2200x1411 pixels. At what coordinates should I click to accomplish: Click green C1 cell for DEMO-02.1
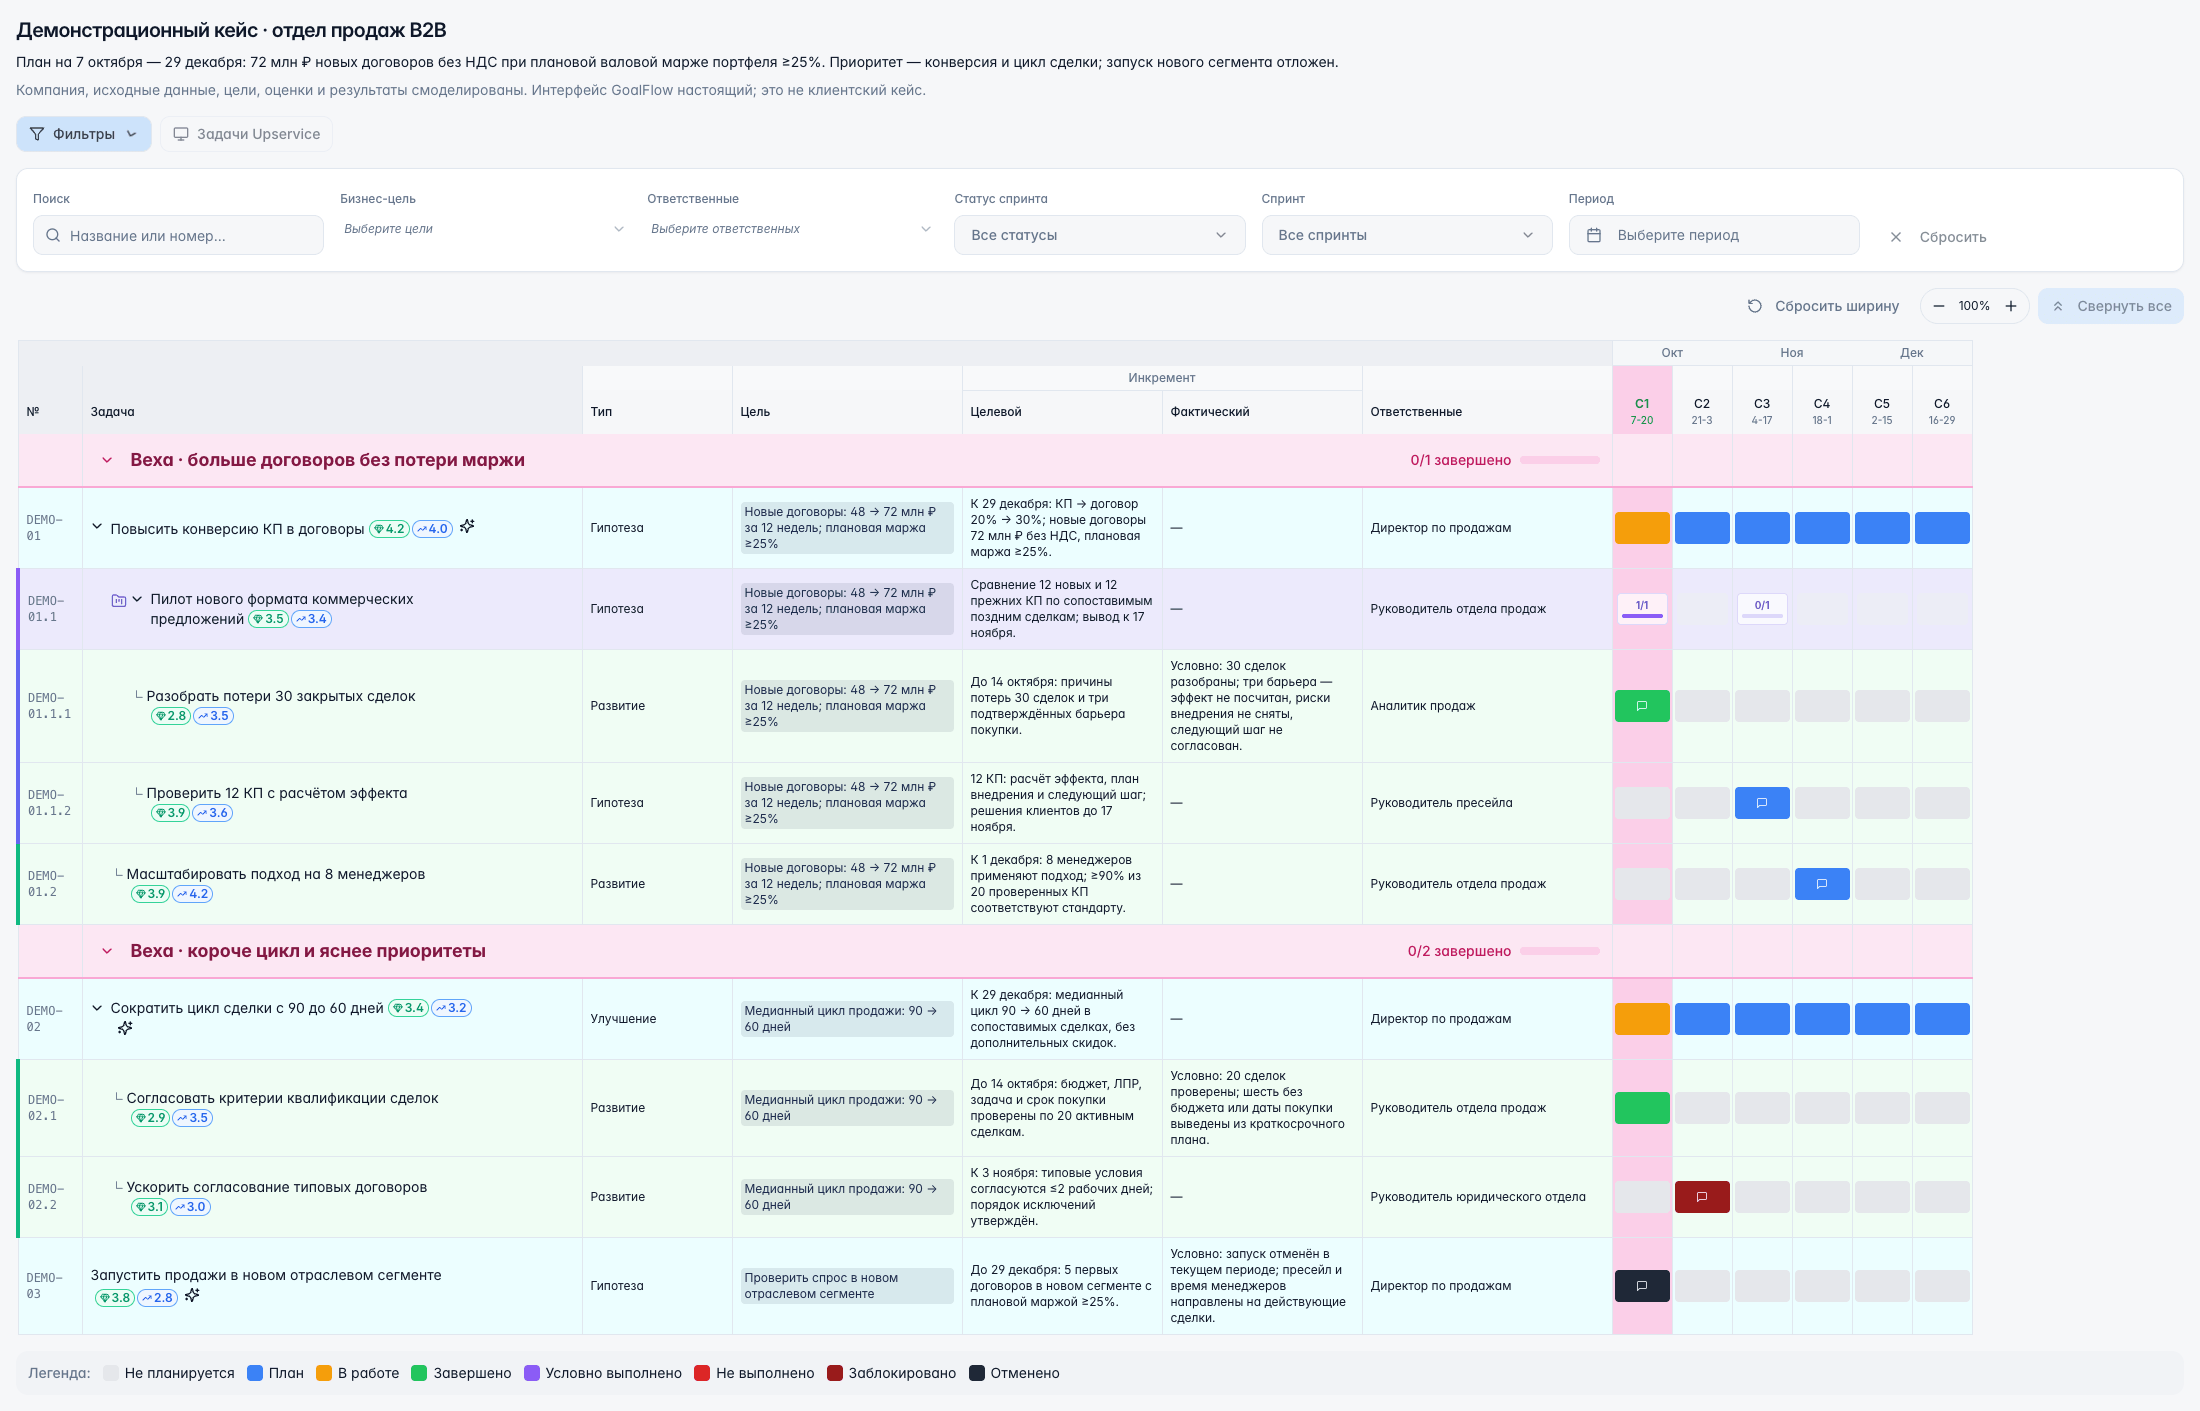pos(1642,1108)
